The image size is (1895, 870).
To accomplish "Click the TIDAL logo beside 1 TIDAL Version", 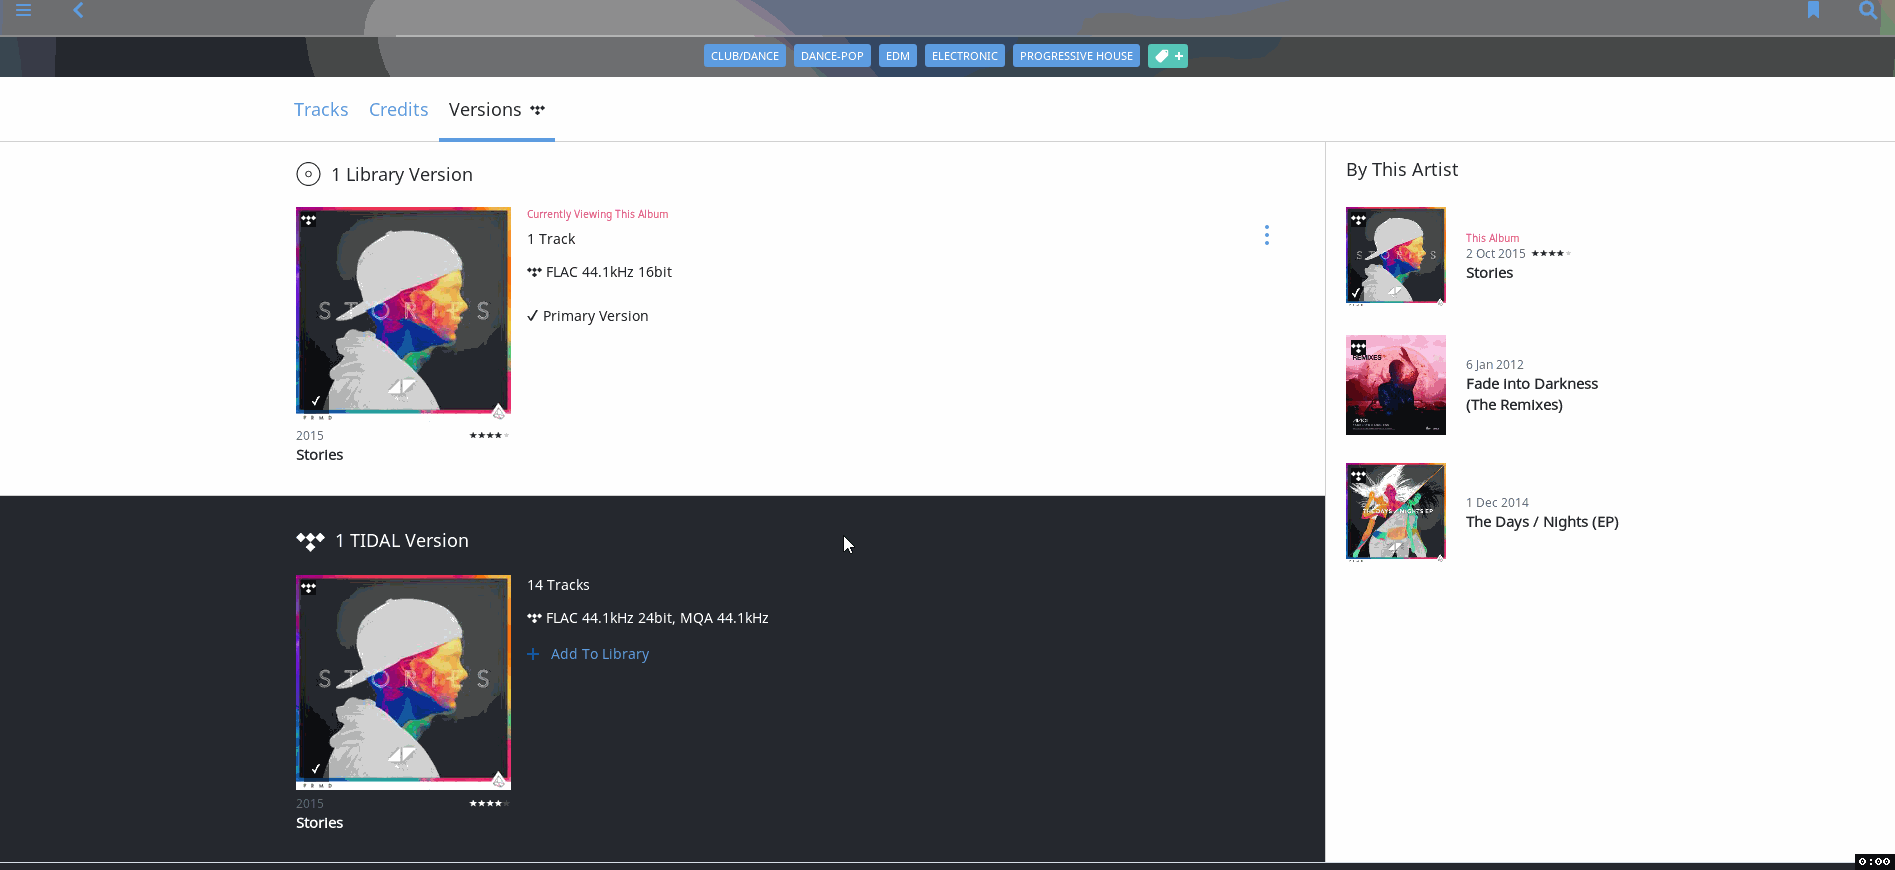I will 311,541.
